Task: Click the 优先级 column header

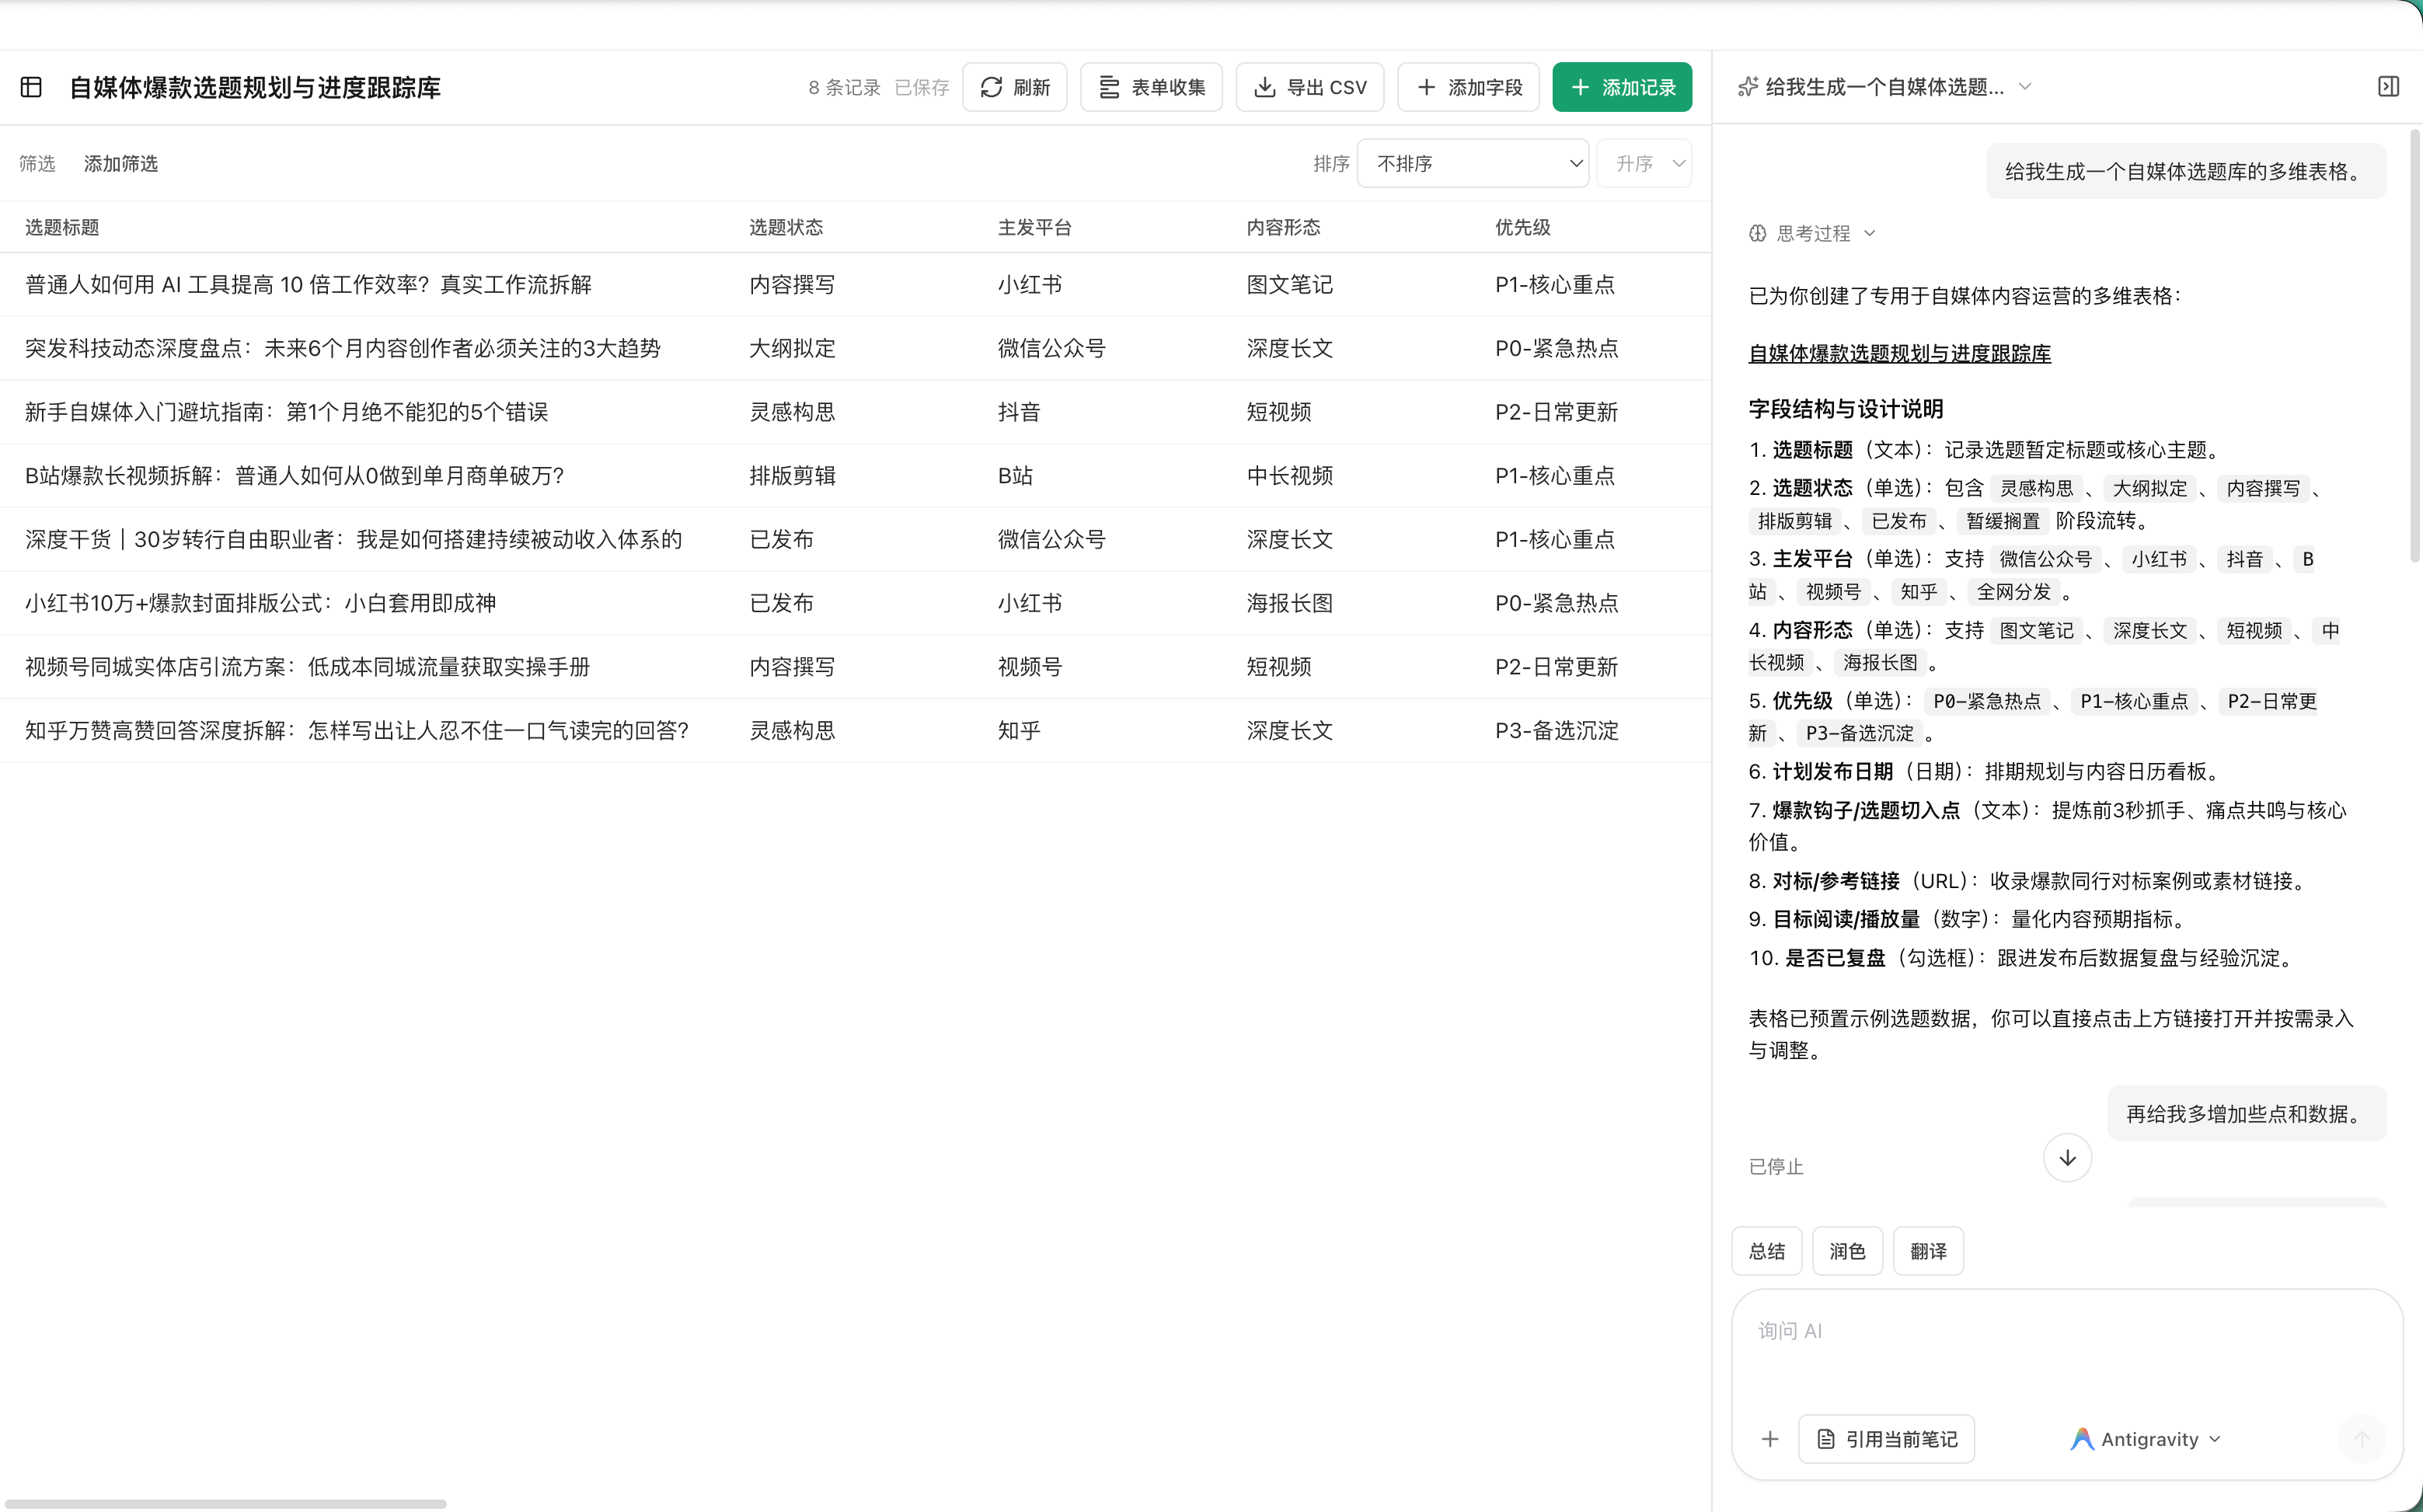Action: tap(1522, 227)
